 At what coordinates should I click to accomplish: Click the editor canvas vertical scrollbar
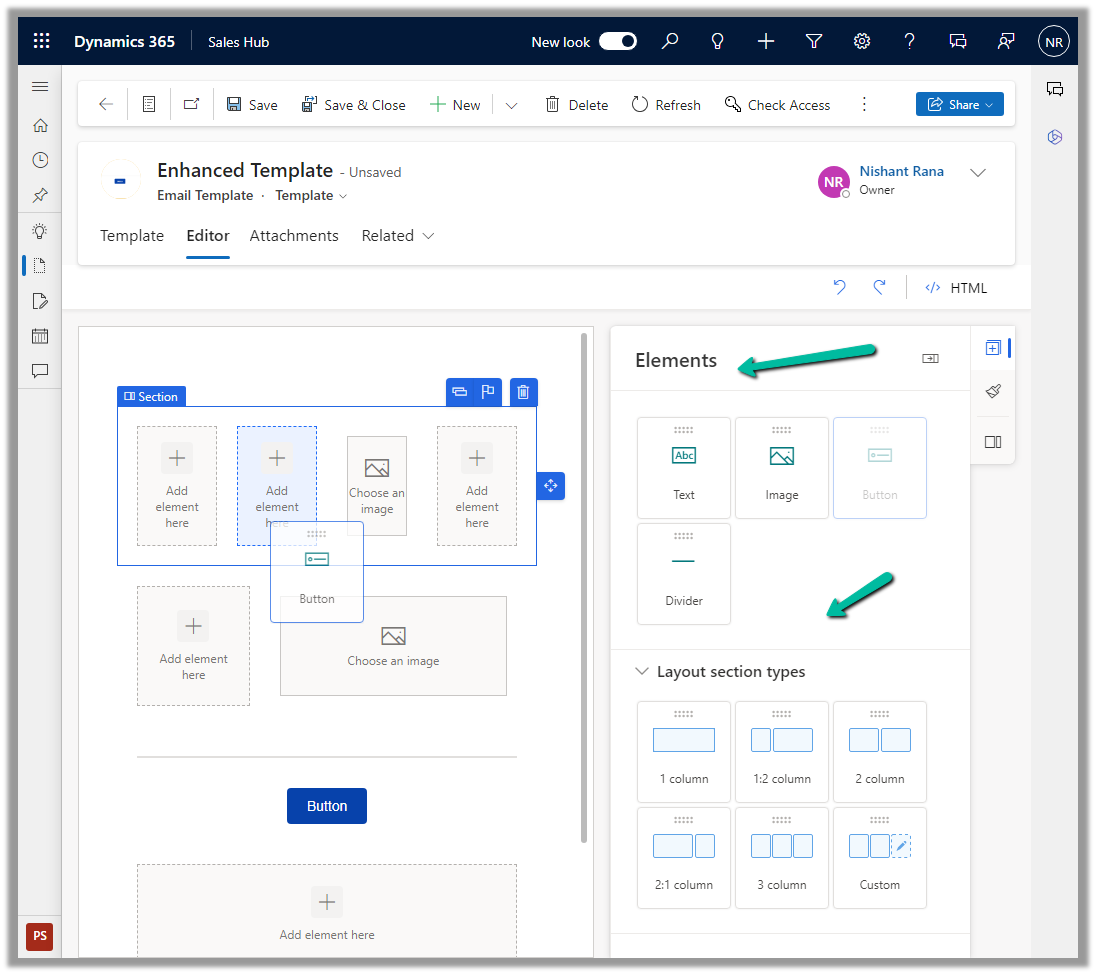pos(583,588)
